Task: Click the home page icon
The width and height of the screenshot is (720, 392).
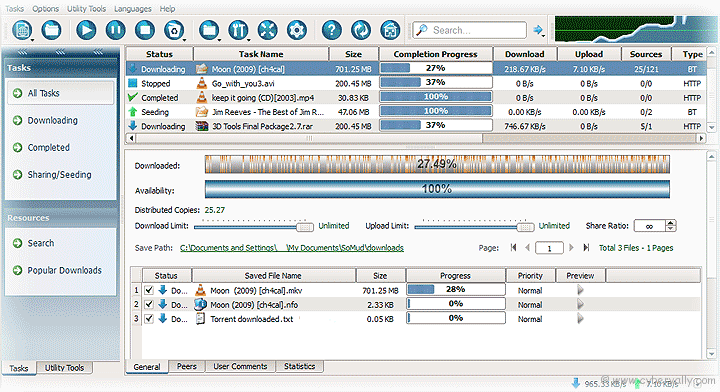Action: pyautogui.click(x=390, y=30)
